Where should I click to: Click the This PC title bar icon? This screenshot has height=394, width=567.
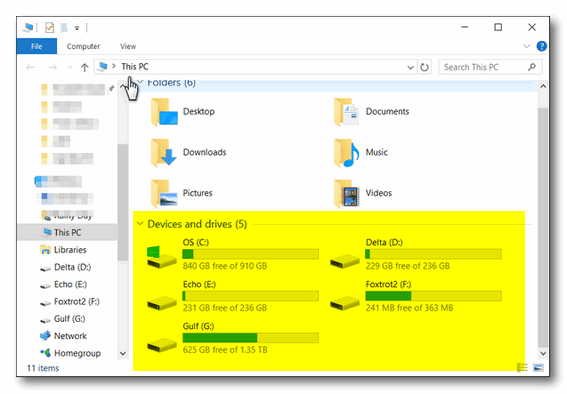tap(27, 27)
